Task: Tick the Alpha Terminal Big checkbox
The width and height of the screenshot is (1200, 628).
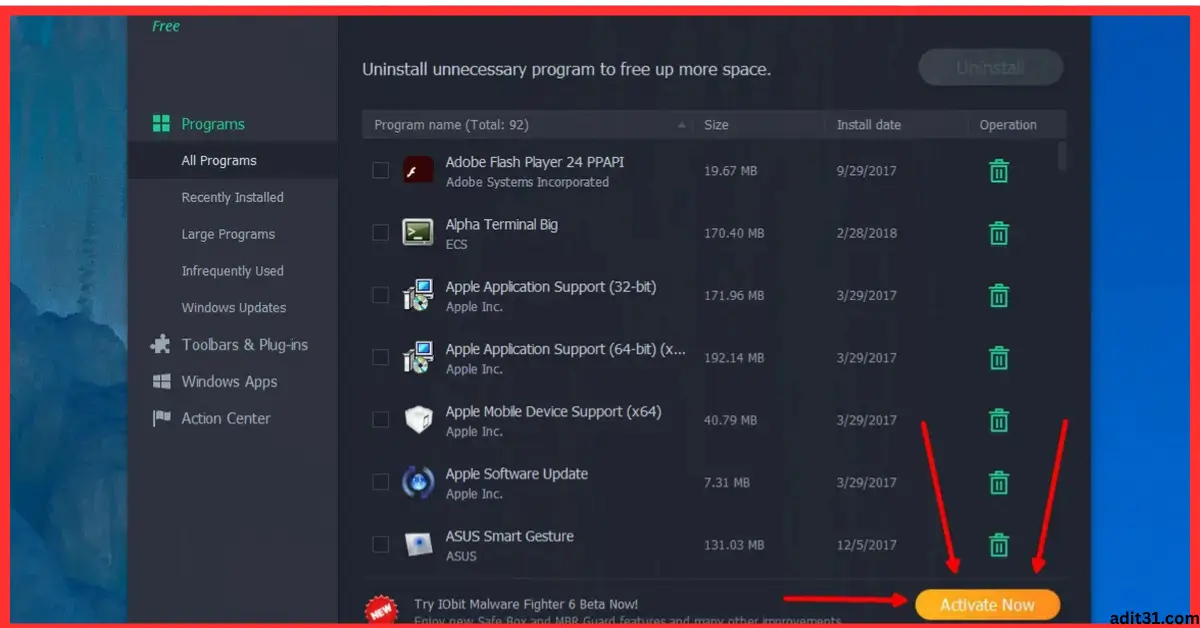Action: coord(380,233)
